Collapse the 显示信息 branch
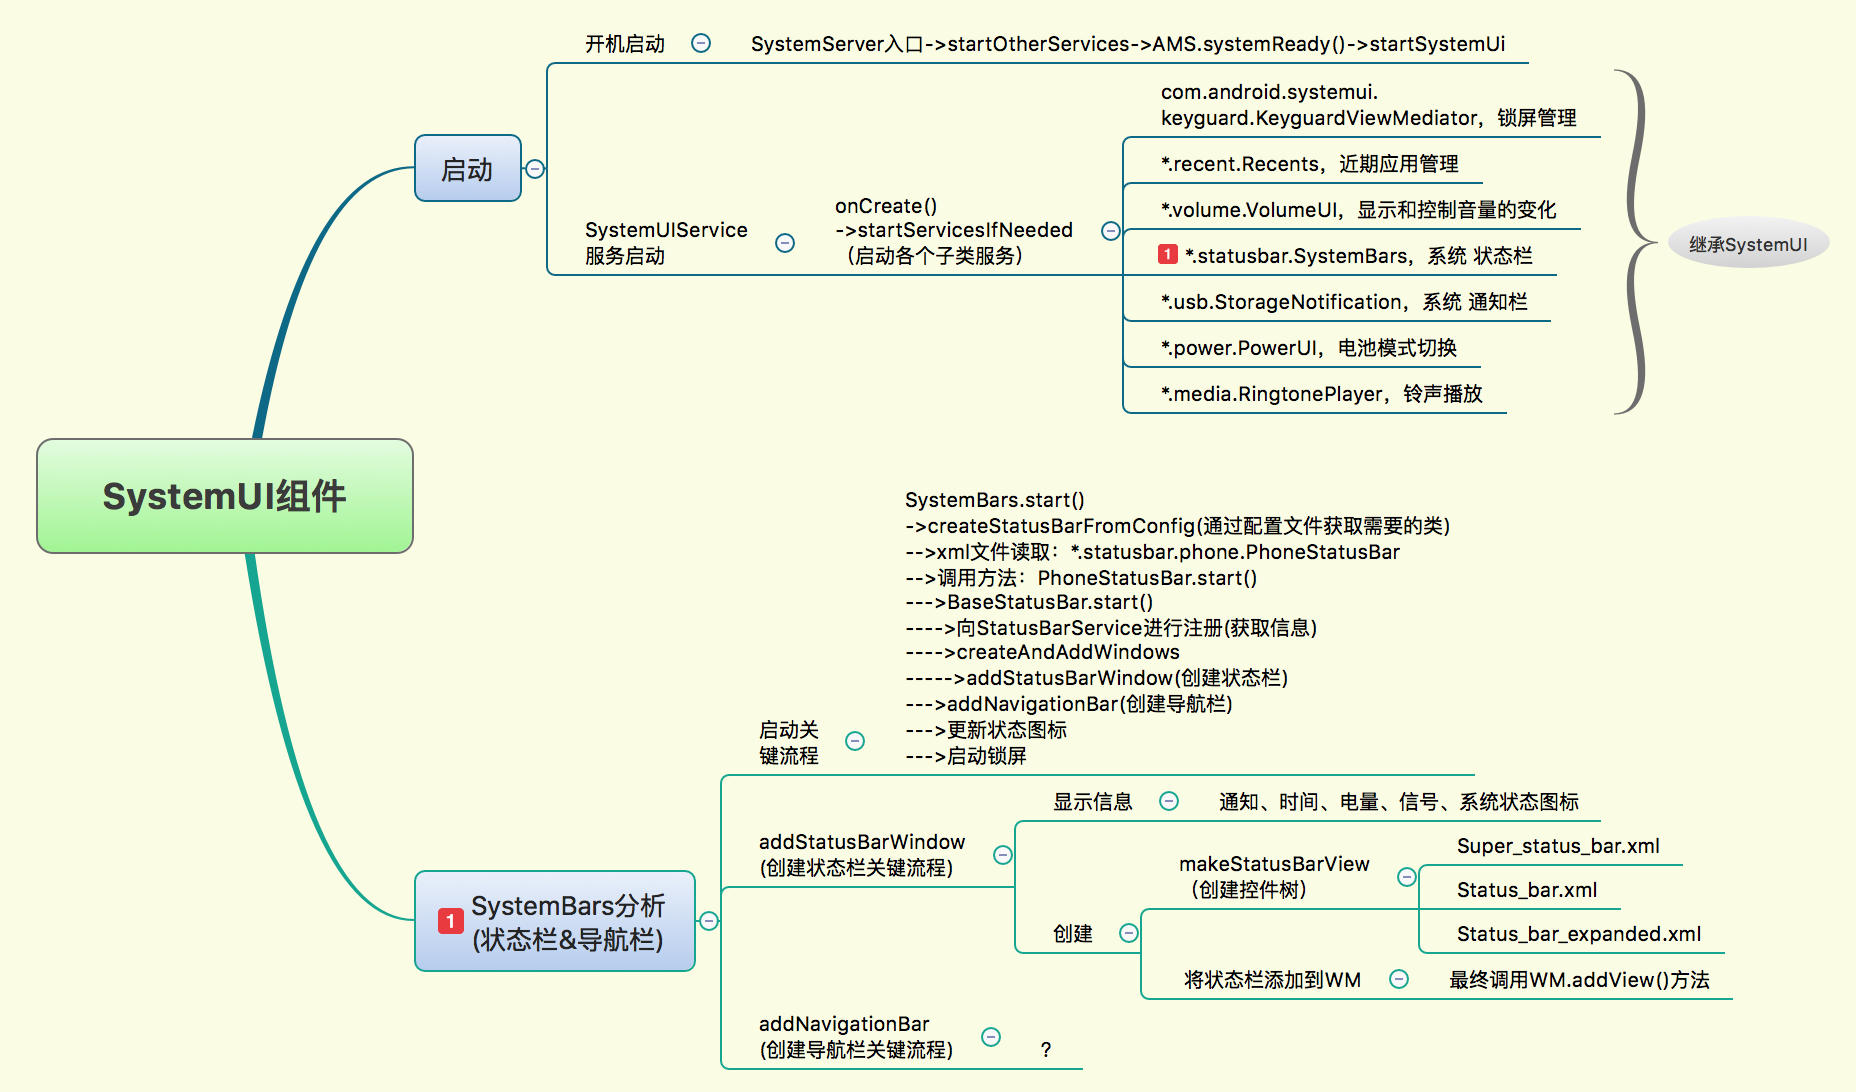Screen dimensions: 1856x1092 coord(1169,801)
